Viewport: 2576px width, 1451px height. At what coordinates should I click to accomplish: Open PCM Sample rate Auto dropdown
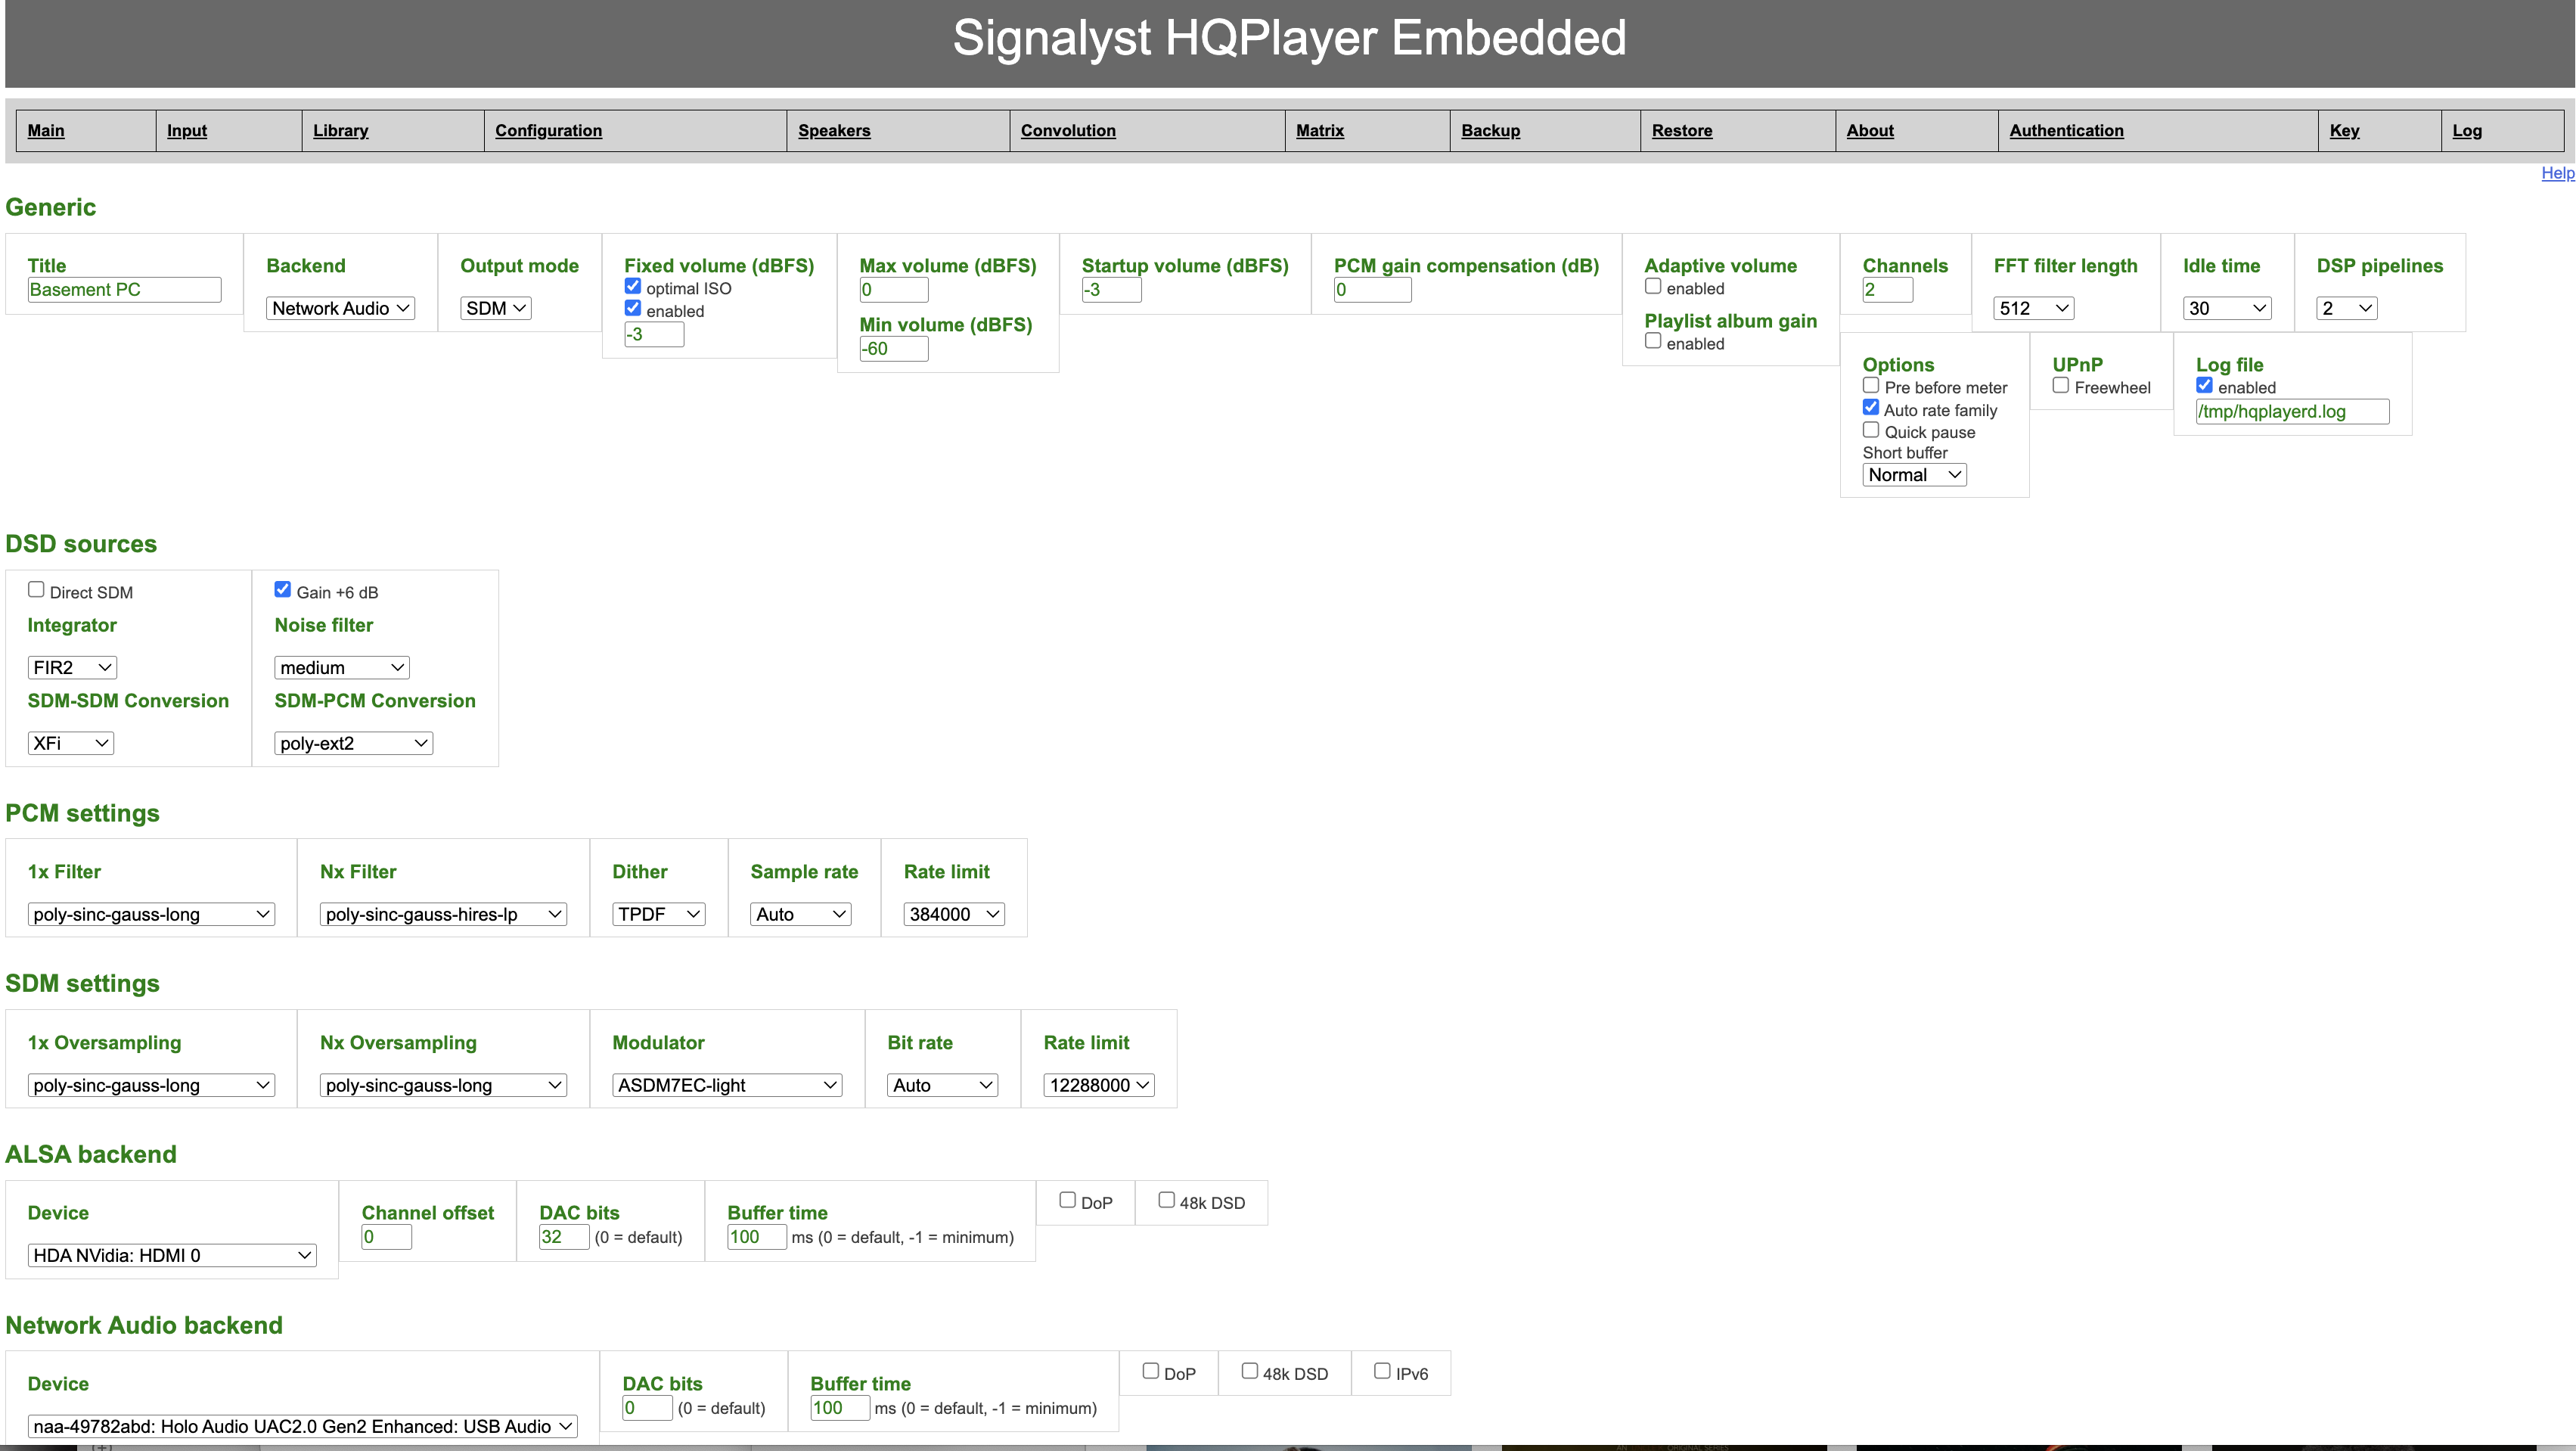click(801, 914)
